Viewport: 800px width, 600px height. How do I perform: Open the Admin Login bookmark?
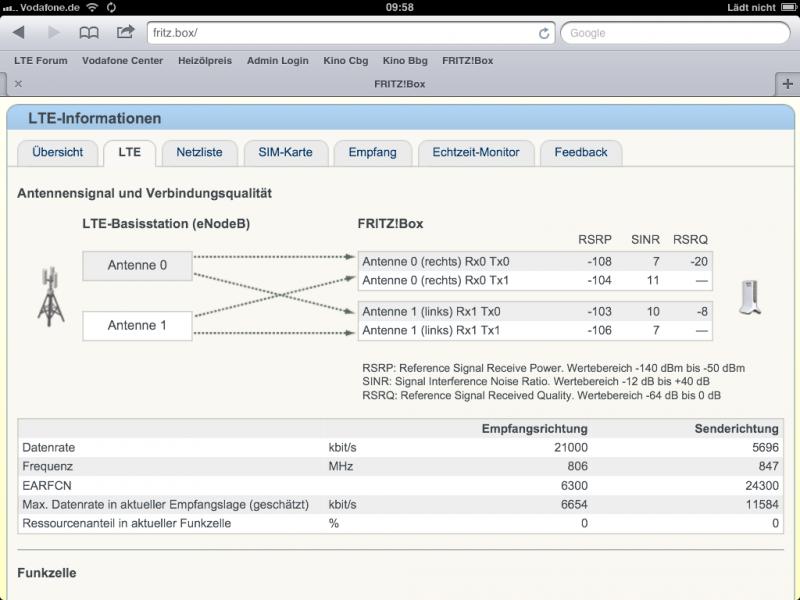click(278, 61)
